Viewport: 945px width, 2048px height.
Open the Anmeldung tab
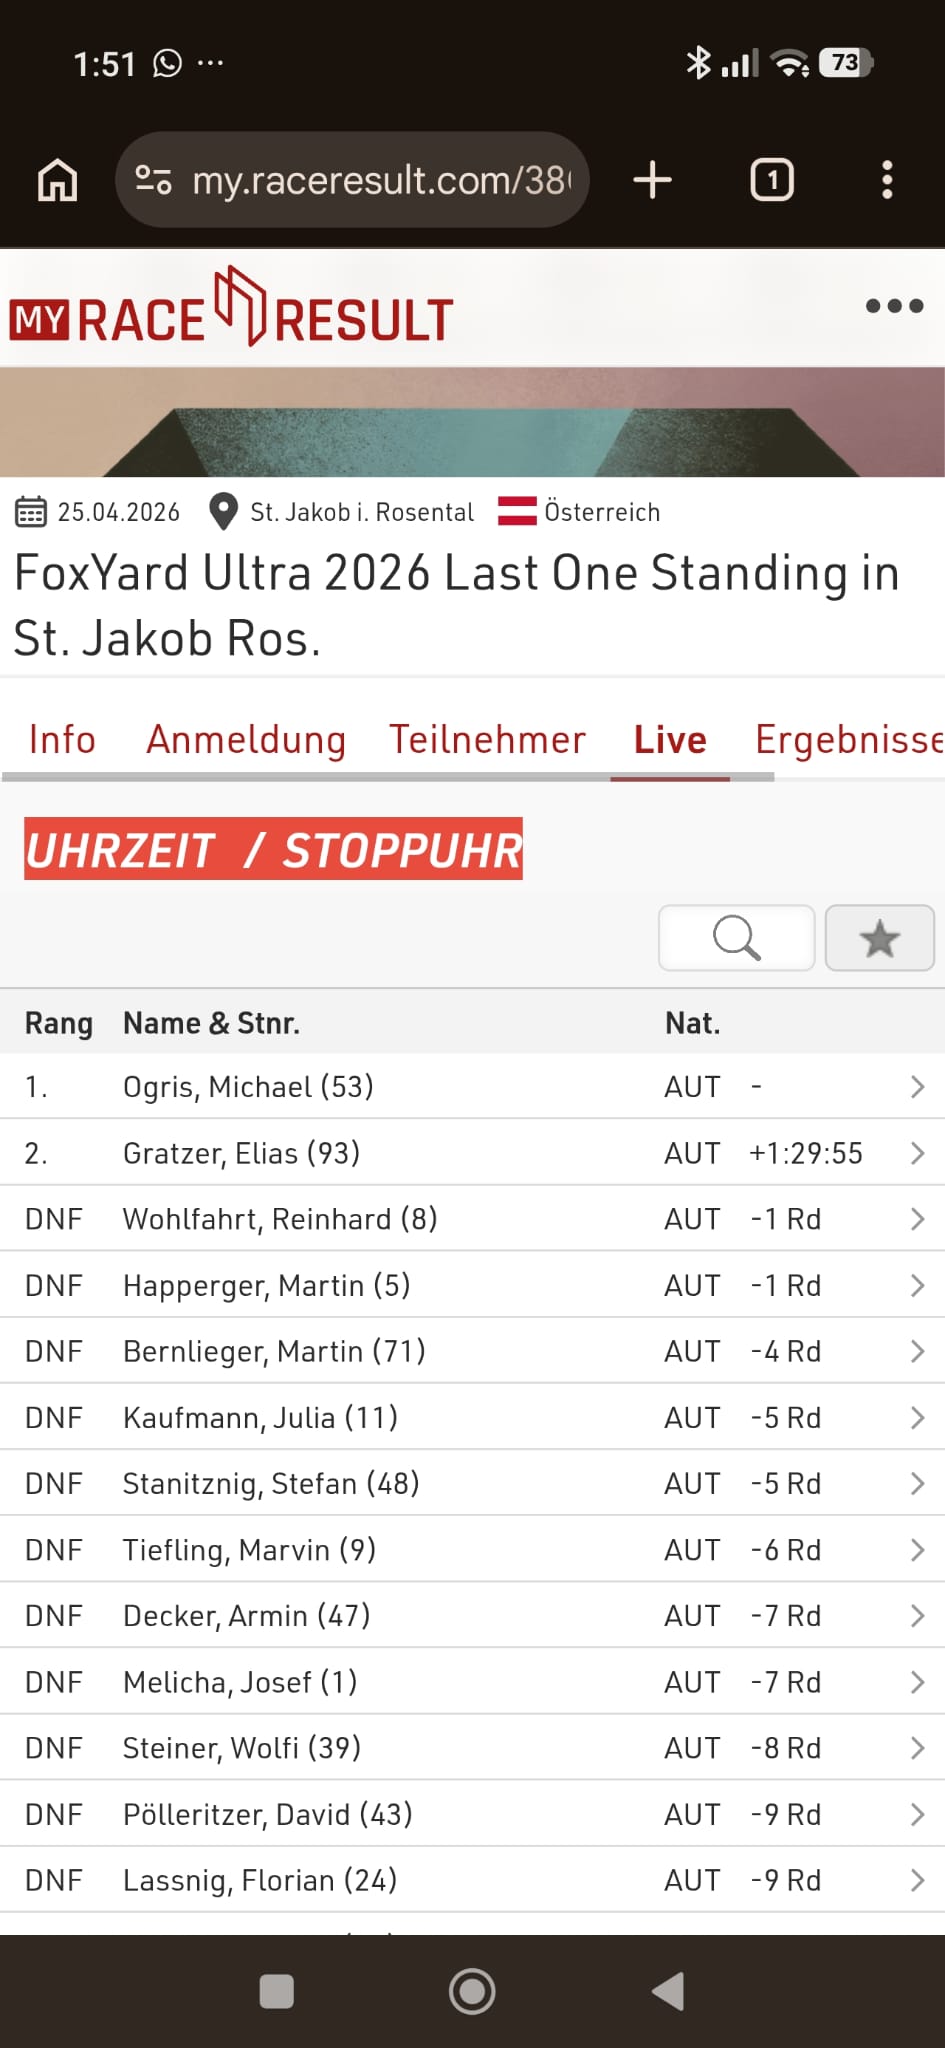coord(246,740)
